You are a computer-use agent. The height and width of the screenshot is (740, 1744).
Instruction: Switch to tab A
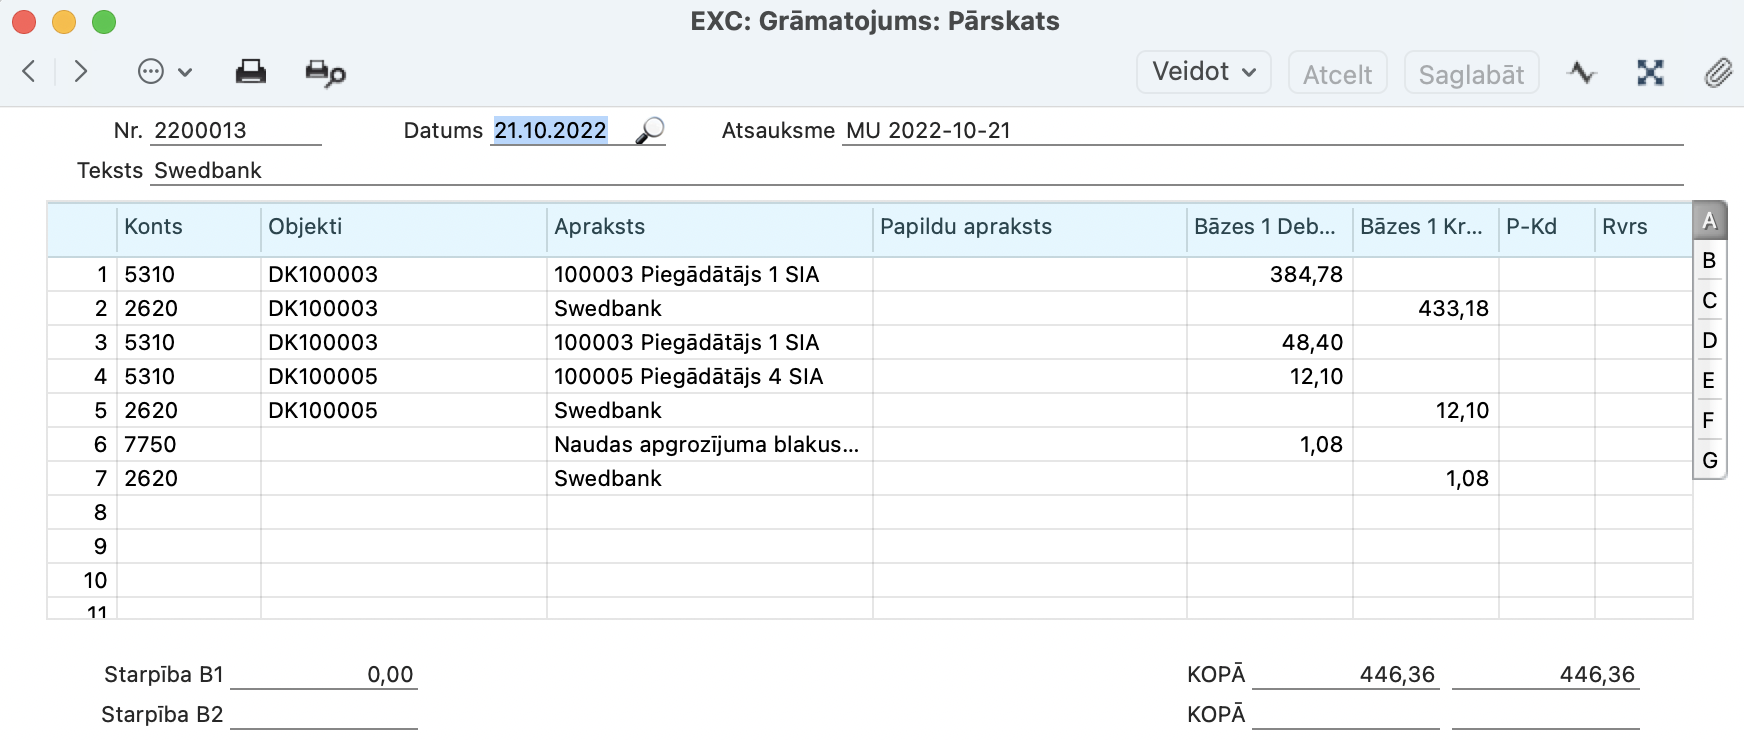tap(1709, 221)
